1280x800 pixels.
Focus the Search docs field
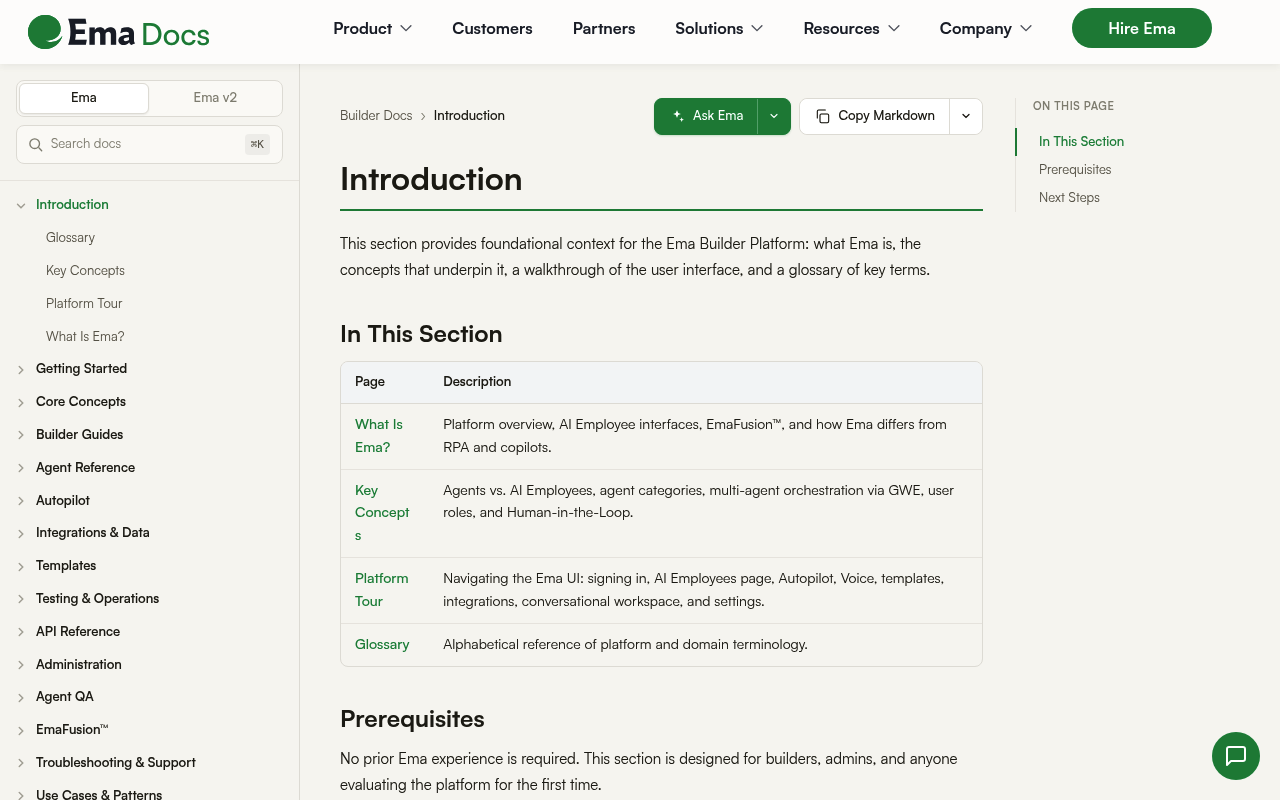[149, 144]
